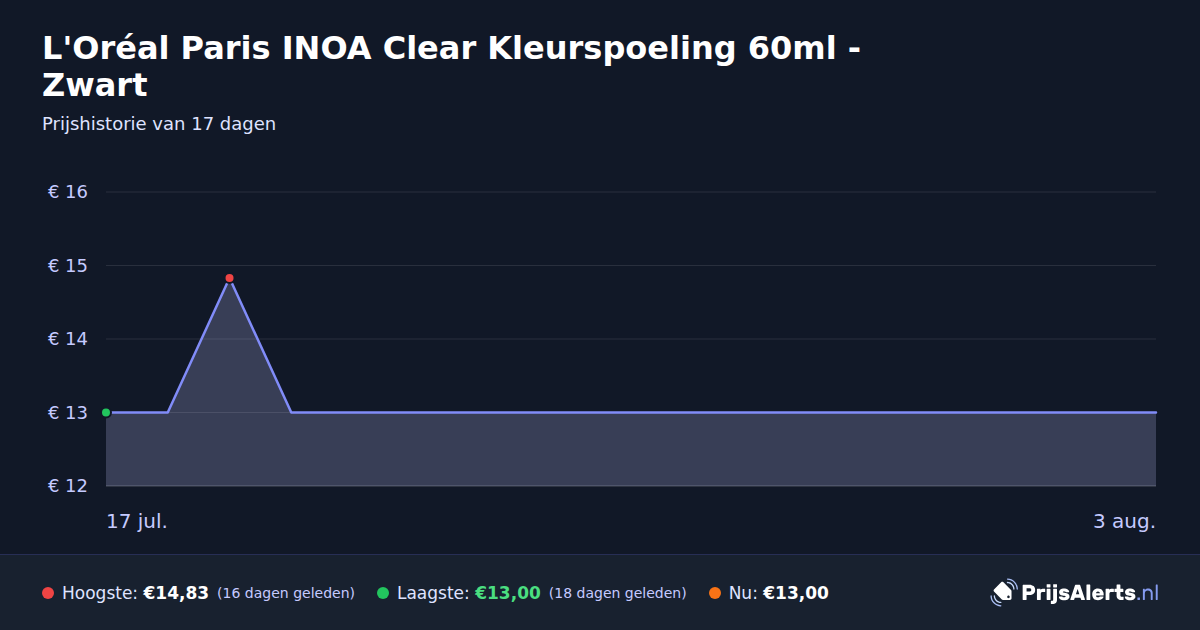Click the PrijsAlerts tag logo icon

(x=1003, y=593)
